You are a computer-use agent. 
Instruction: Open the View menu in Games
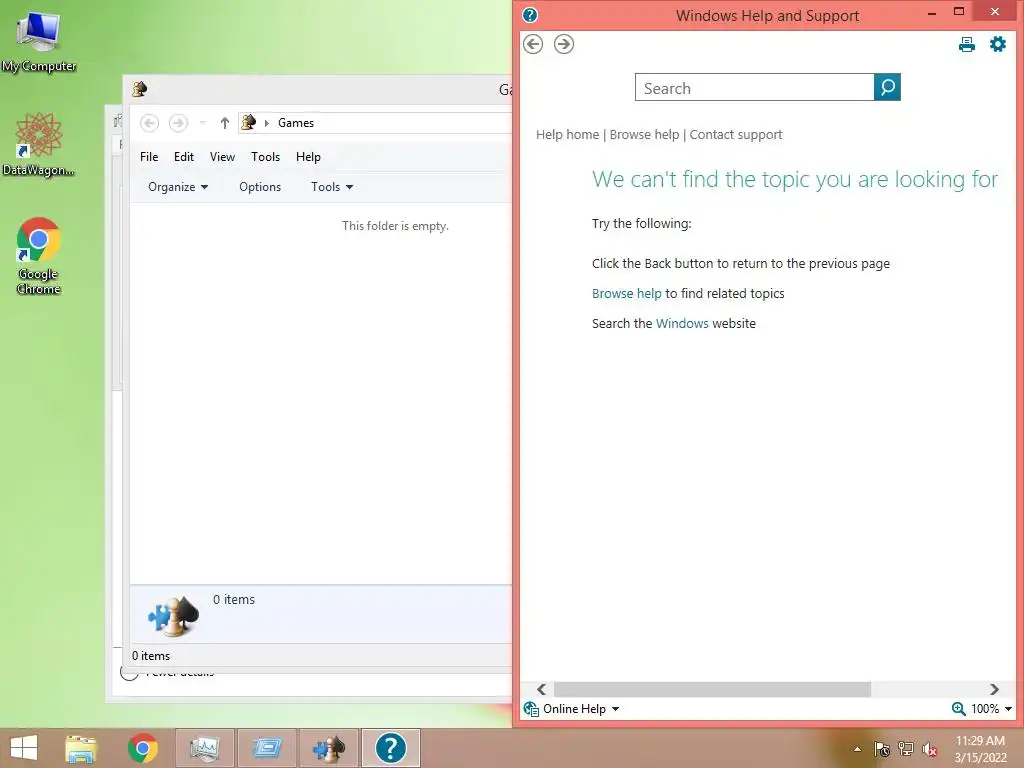[x=222, y=157]
